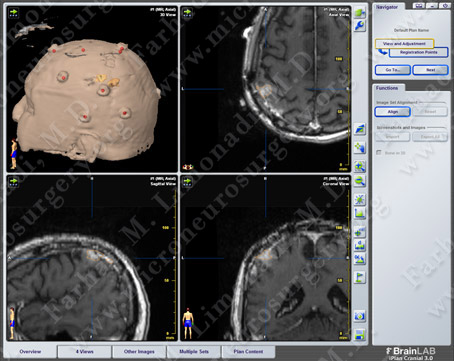Select the coordinate point tool
The height and width of the screenshot is (361, 454).
pyautogui.click(x=360, y=232)
